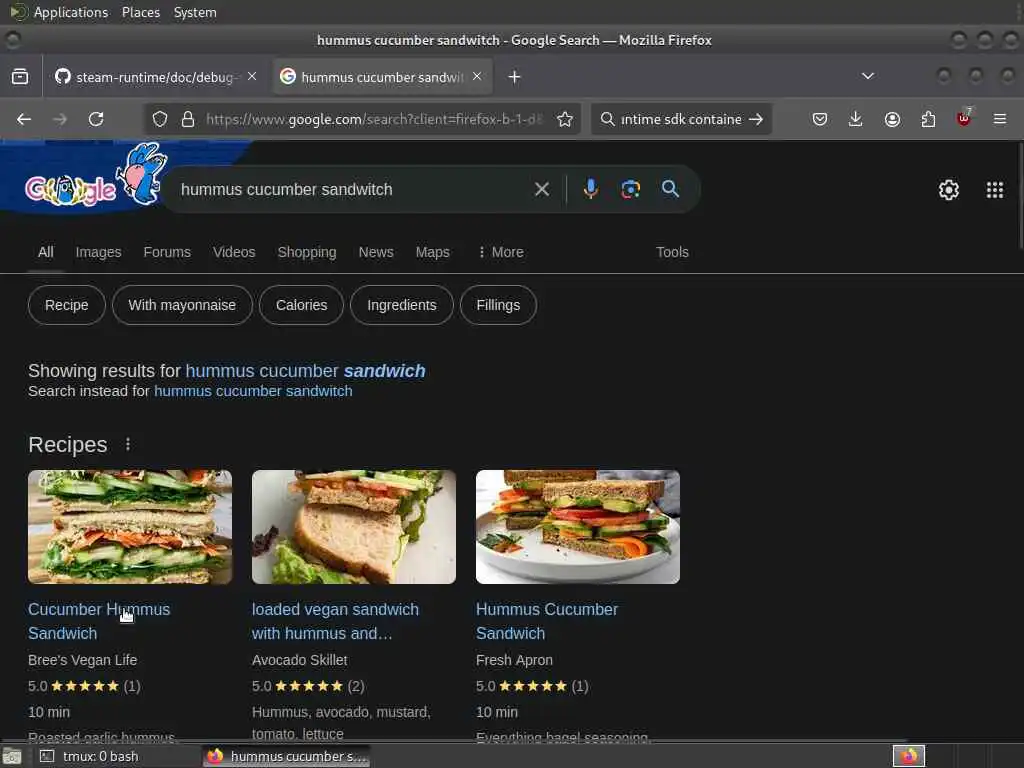Close the steam-runtime GitHub tab
Screen dimensions: 1024x768
[252, 76]
